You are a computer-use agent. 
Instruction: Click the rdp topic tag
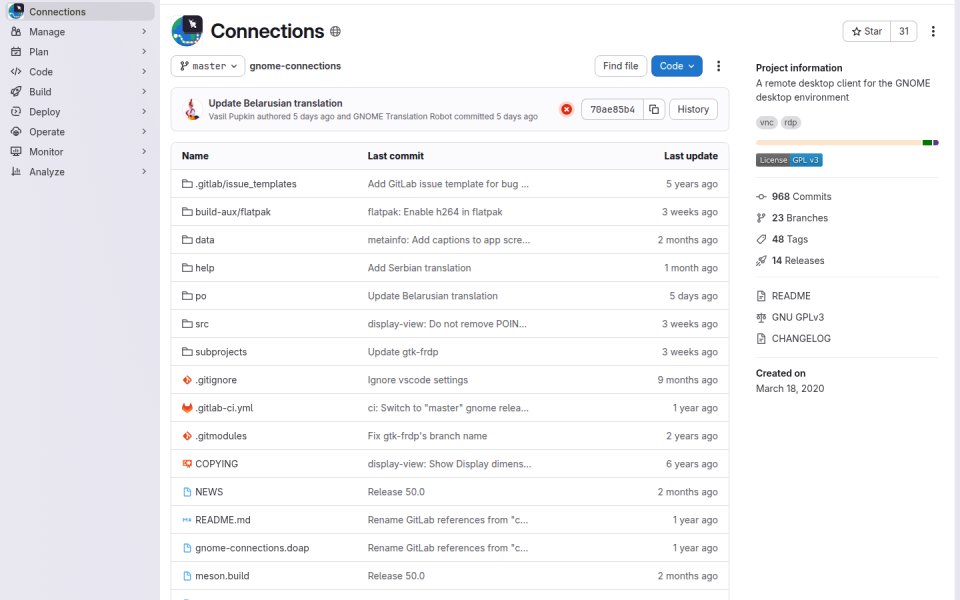790,122
